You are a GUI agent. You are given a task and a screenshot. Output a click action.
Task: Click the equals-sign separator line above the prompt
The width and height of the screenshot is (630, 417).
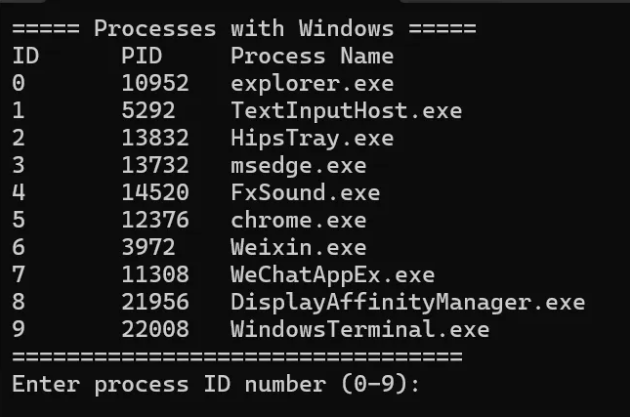[x=237, y=357]
